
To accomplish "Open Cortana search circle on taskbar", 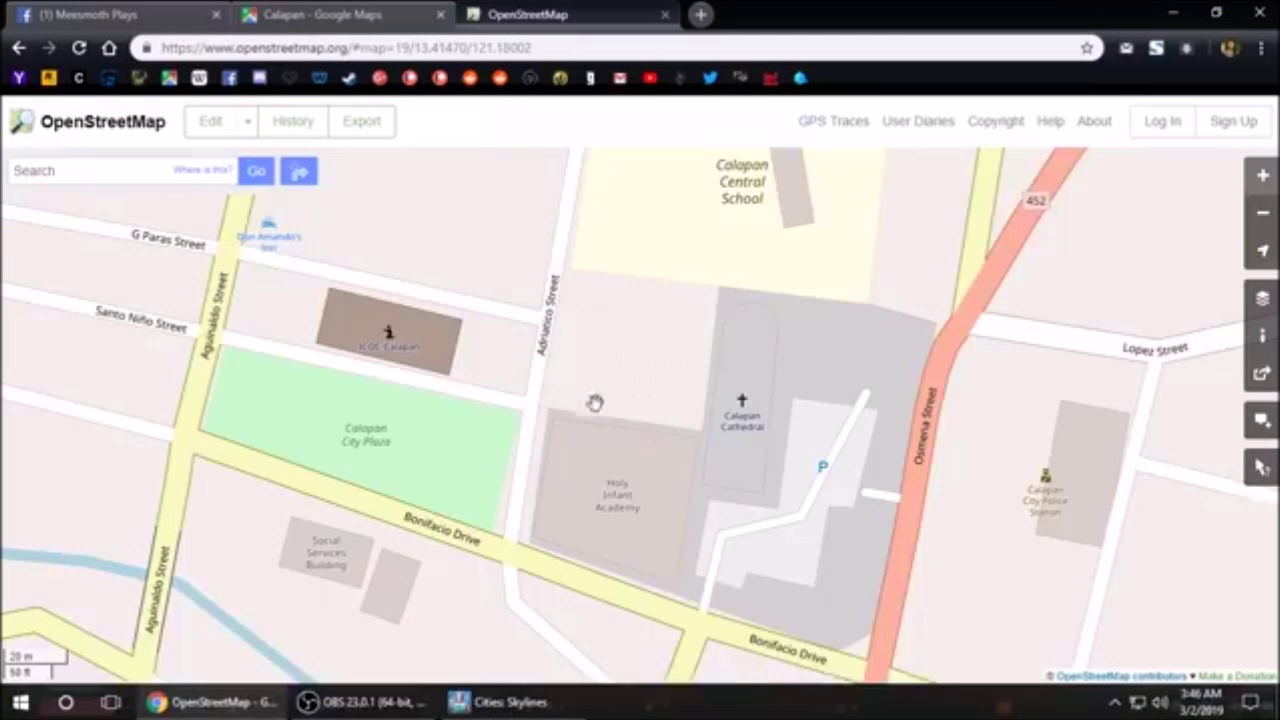I will [x=66, y=702].
